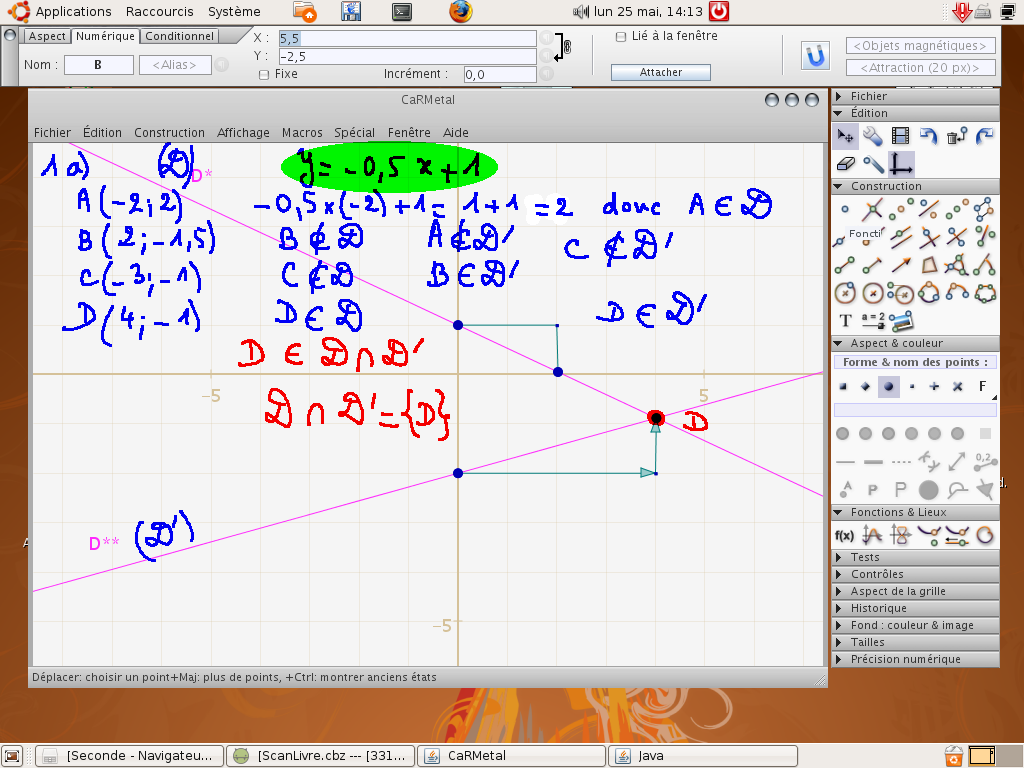Click the Incrément input field
Screen dimensions: 1024x768
[x=500, y=74]
